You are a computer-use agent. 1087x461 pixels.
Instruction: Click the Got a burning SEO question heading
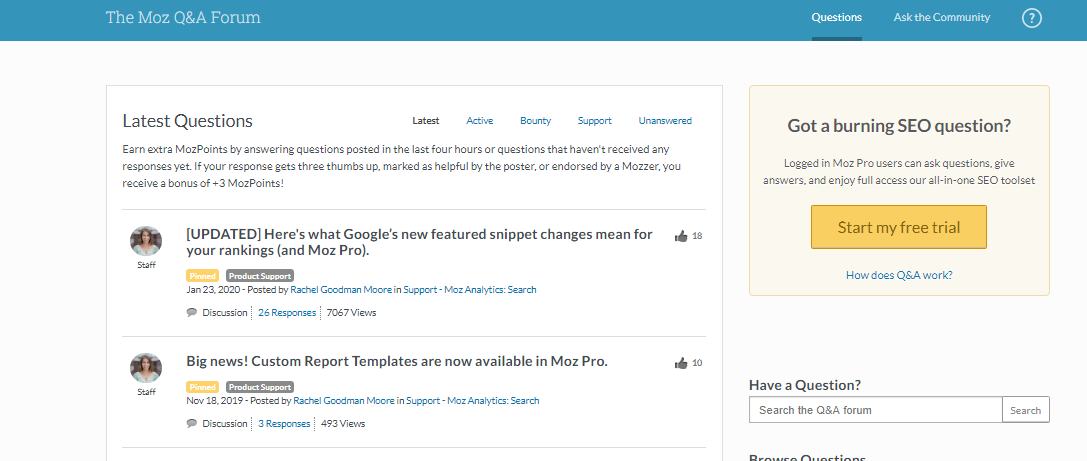(899, 126)
